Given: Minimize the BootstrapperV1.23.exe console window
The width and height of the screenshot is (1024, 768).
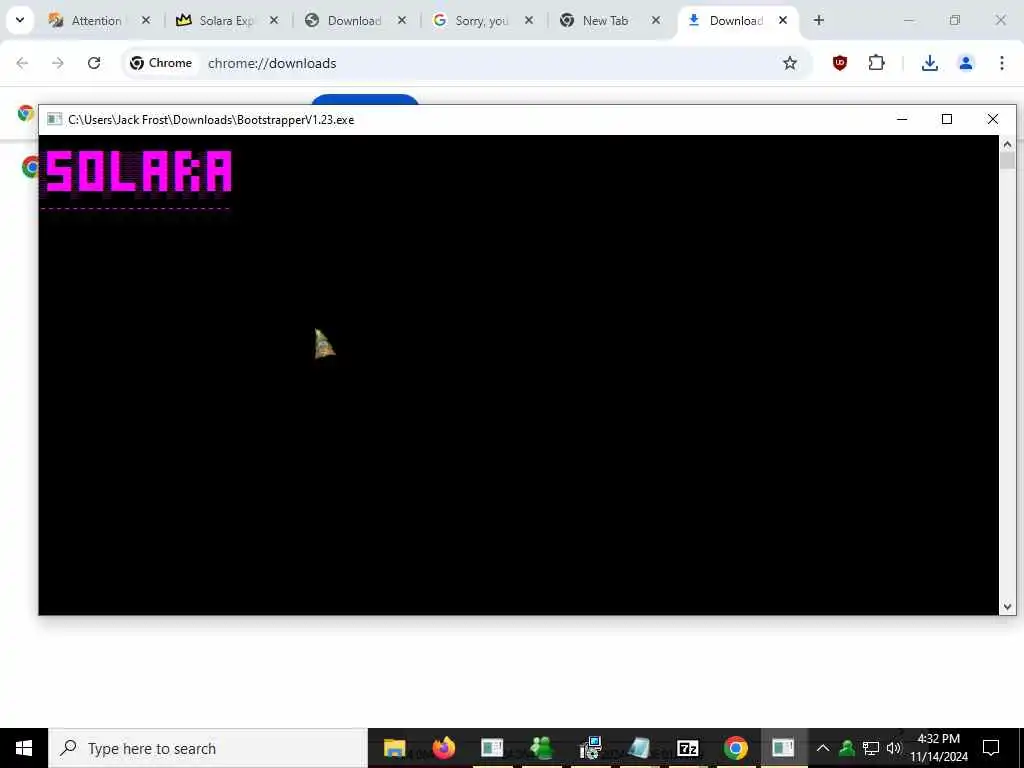Looking at the screenshot, I should pyautogui.click(x=902, y=119).
